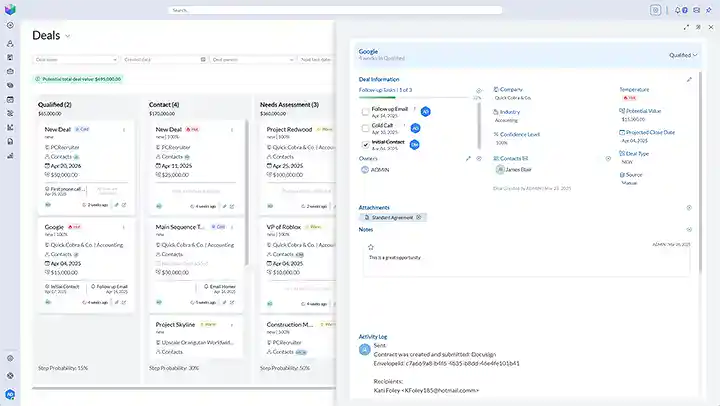Click the pin icon in top bar

click(x=709, y=10)
